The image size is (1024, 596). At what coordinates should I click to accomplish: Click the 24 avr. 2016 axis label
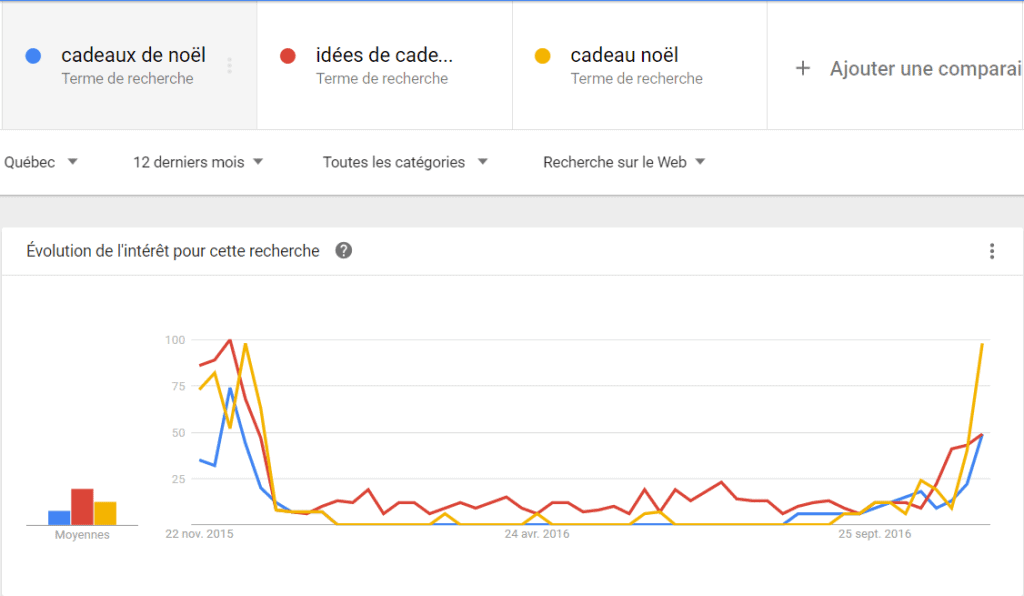(x=537, y=534)
